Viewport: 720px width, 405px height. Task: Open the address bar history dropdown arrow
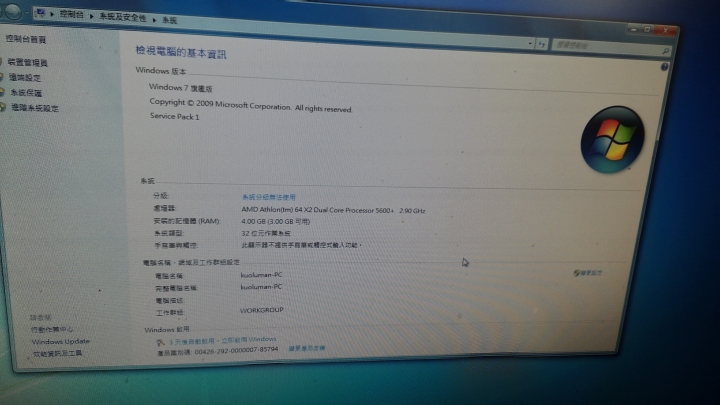(530, 44)
